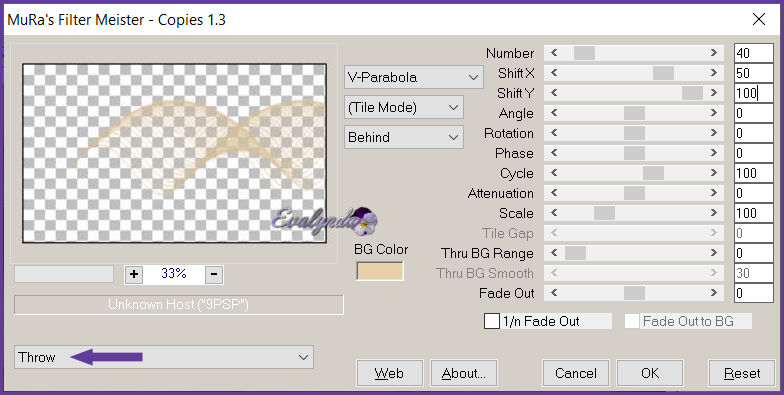Click the Shift Y value input field
The image size is (784, 395).
click(754, 93)
